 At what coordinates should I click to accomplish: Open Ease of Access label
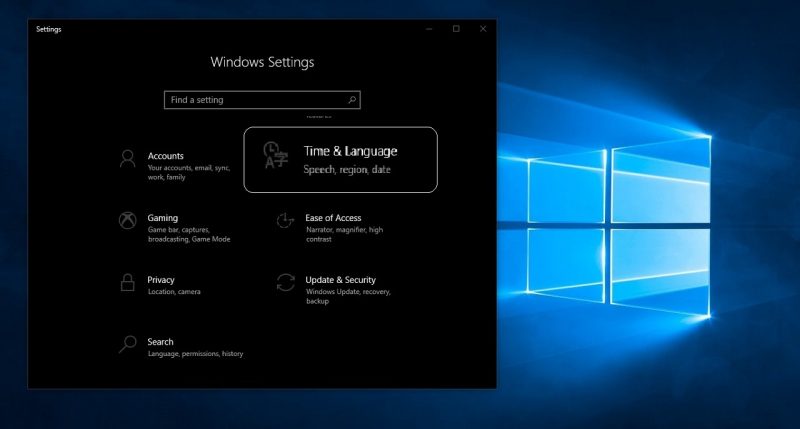(333, 218)
